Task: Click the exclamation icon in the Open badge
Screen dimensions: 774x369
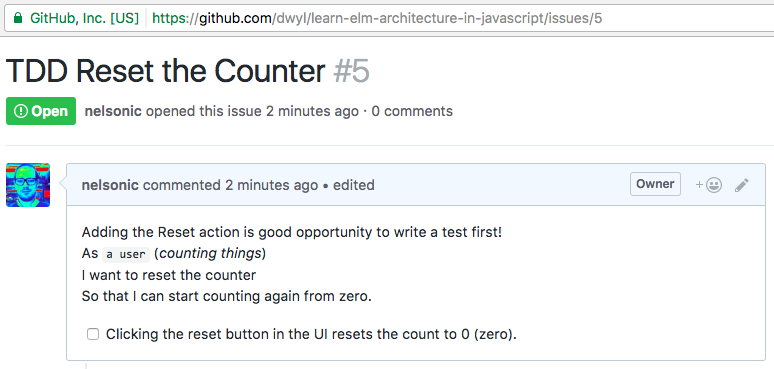Action: point(21,111)
